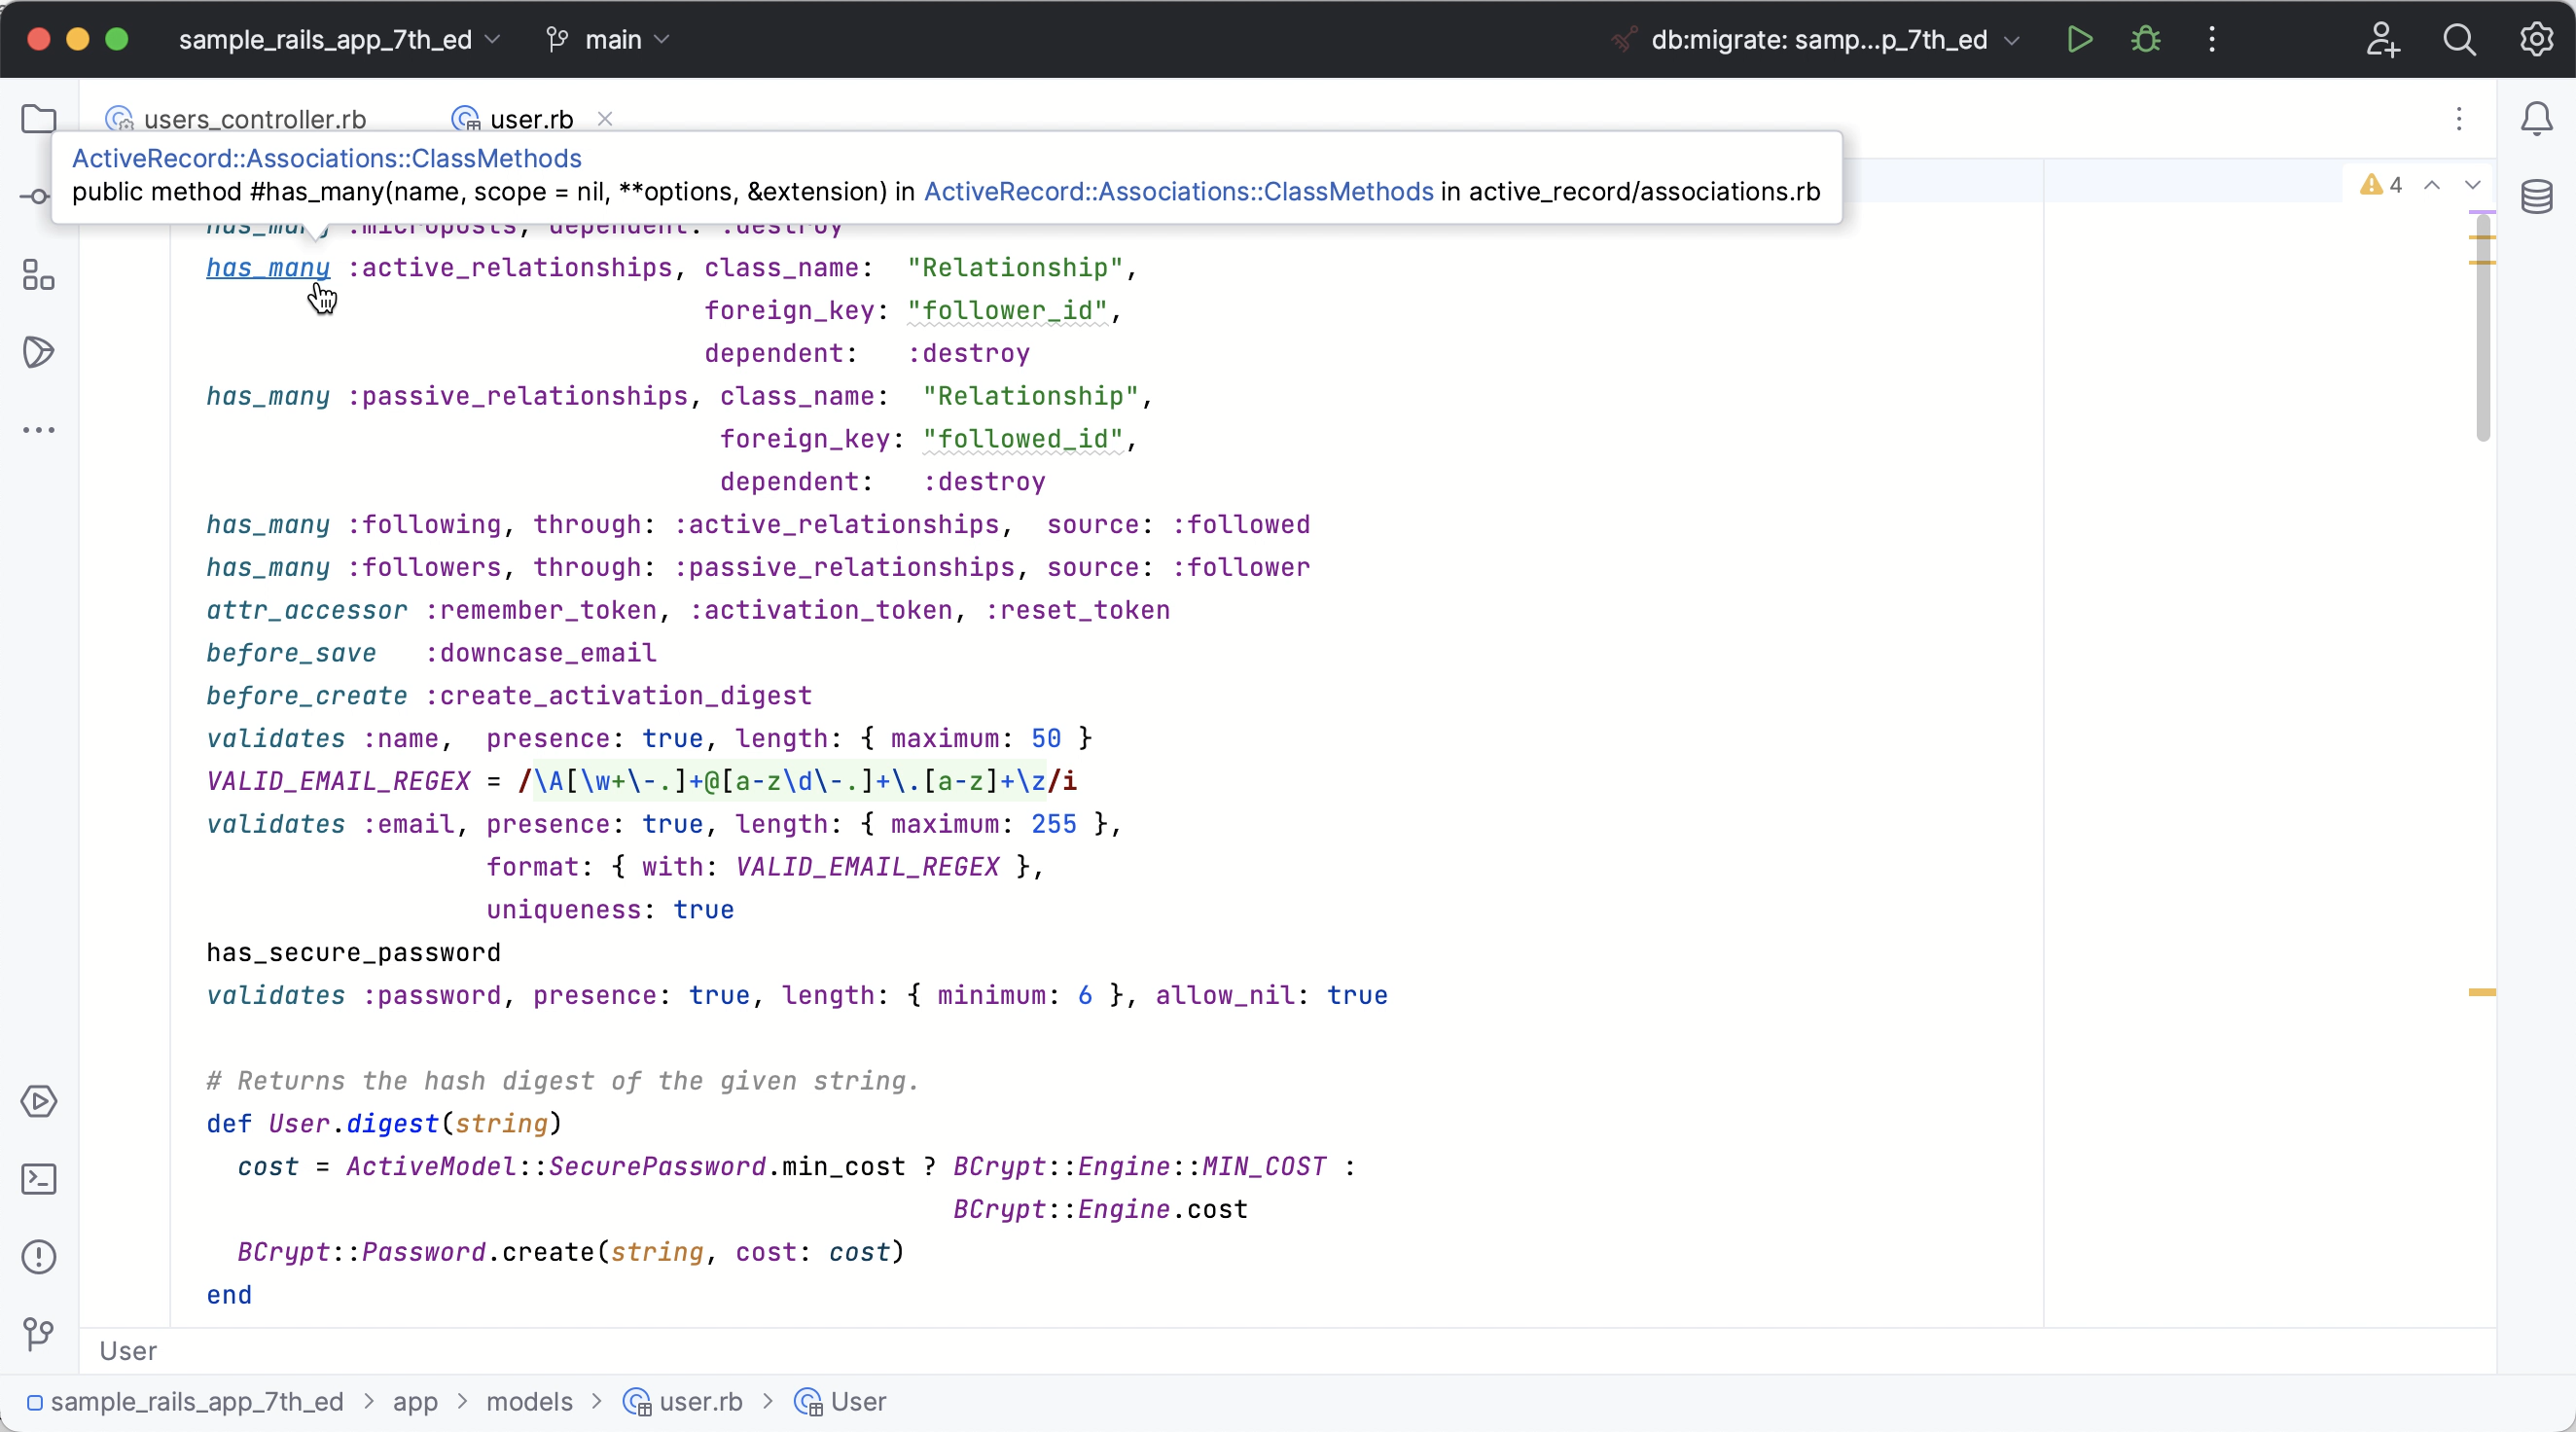
Task: Run the db:migrate configuration
Action: pos(2080,40)
